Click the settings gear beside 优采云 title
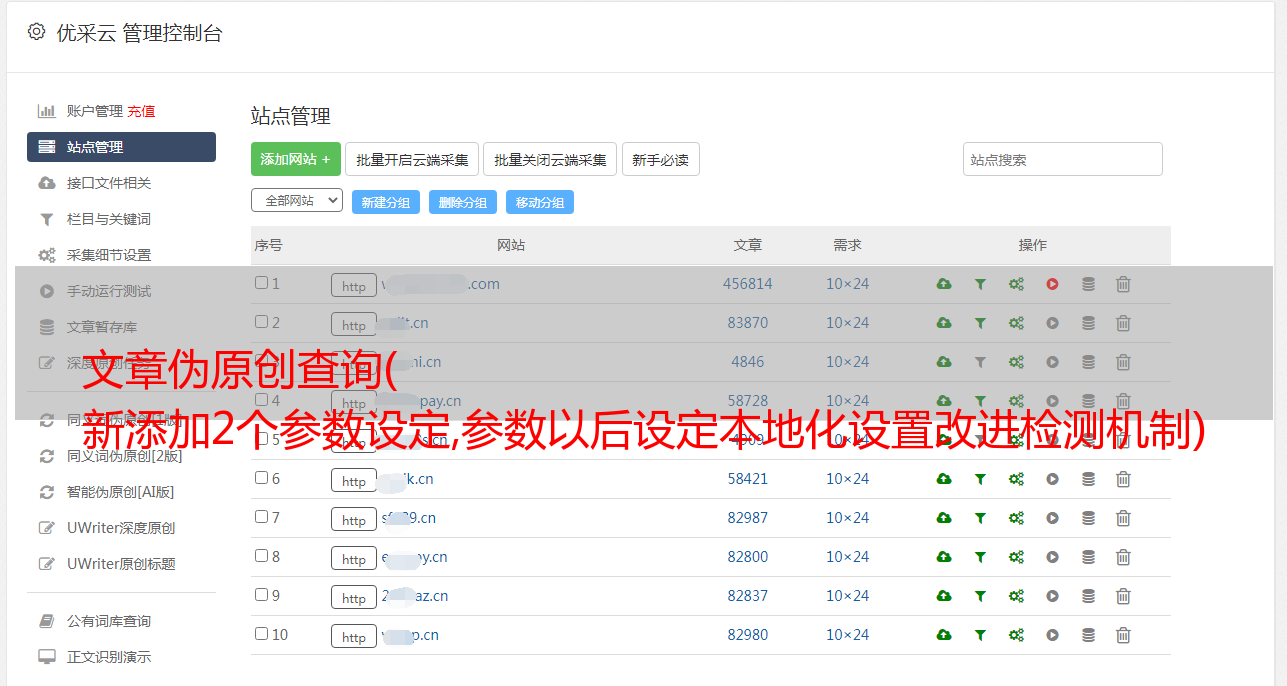Image resolution: width=1287 pixels, height=686 pixels. point(37,32)
